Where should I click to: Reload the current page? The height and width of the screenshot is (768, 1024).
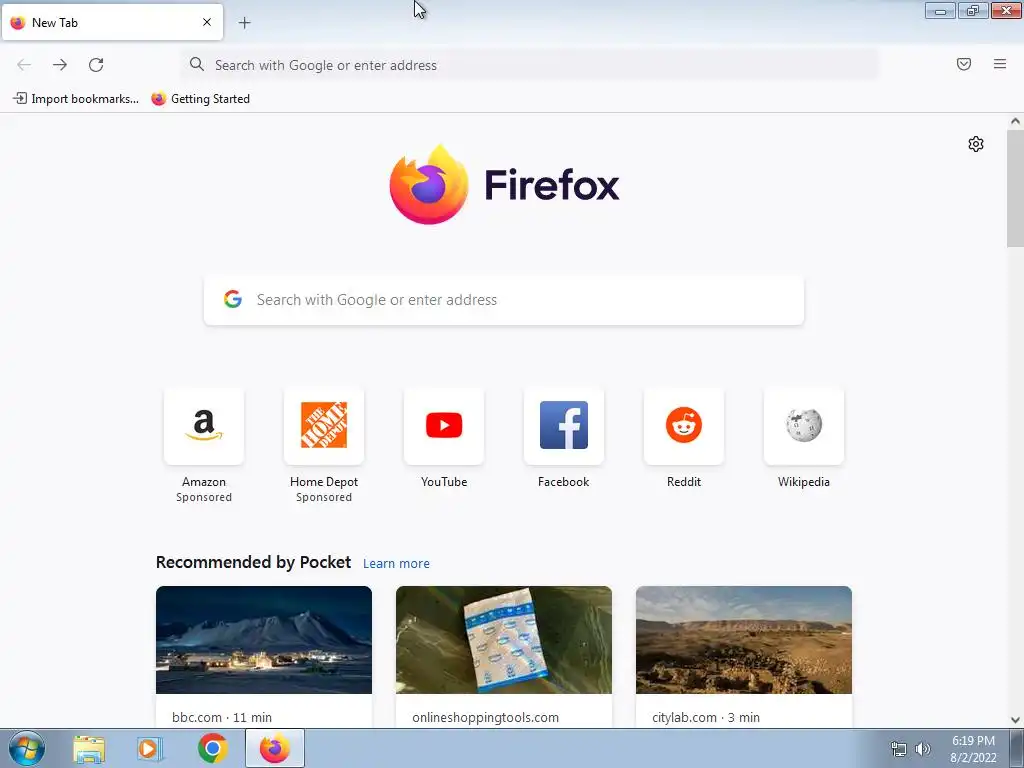pyautogui.click(x=96, y=65)
